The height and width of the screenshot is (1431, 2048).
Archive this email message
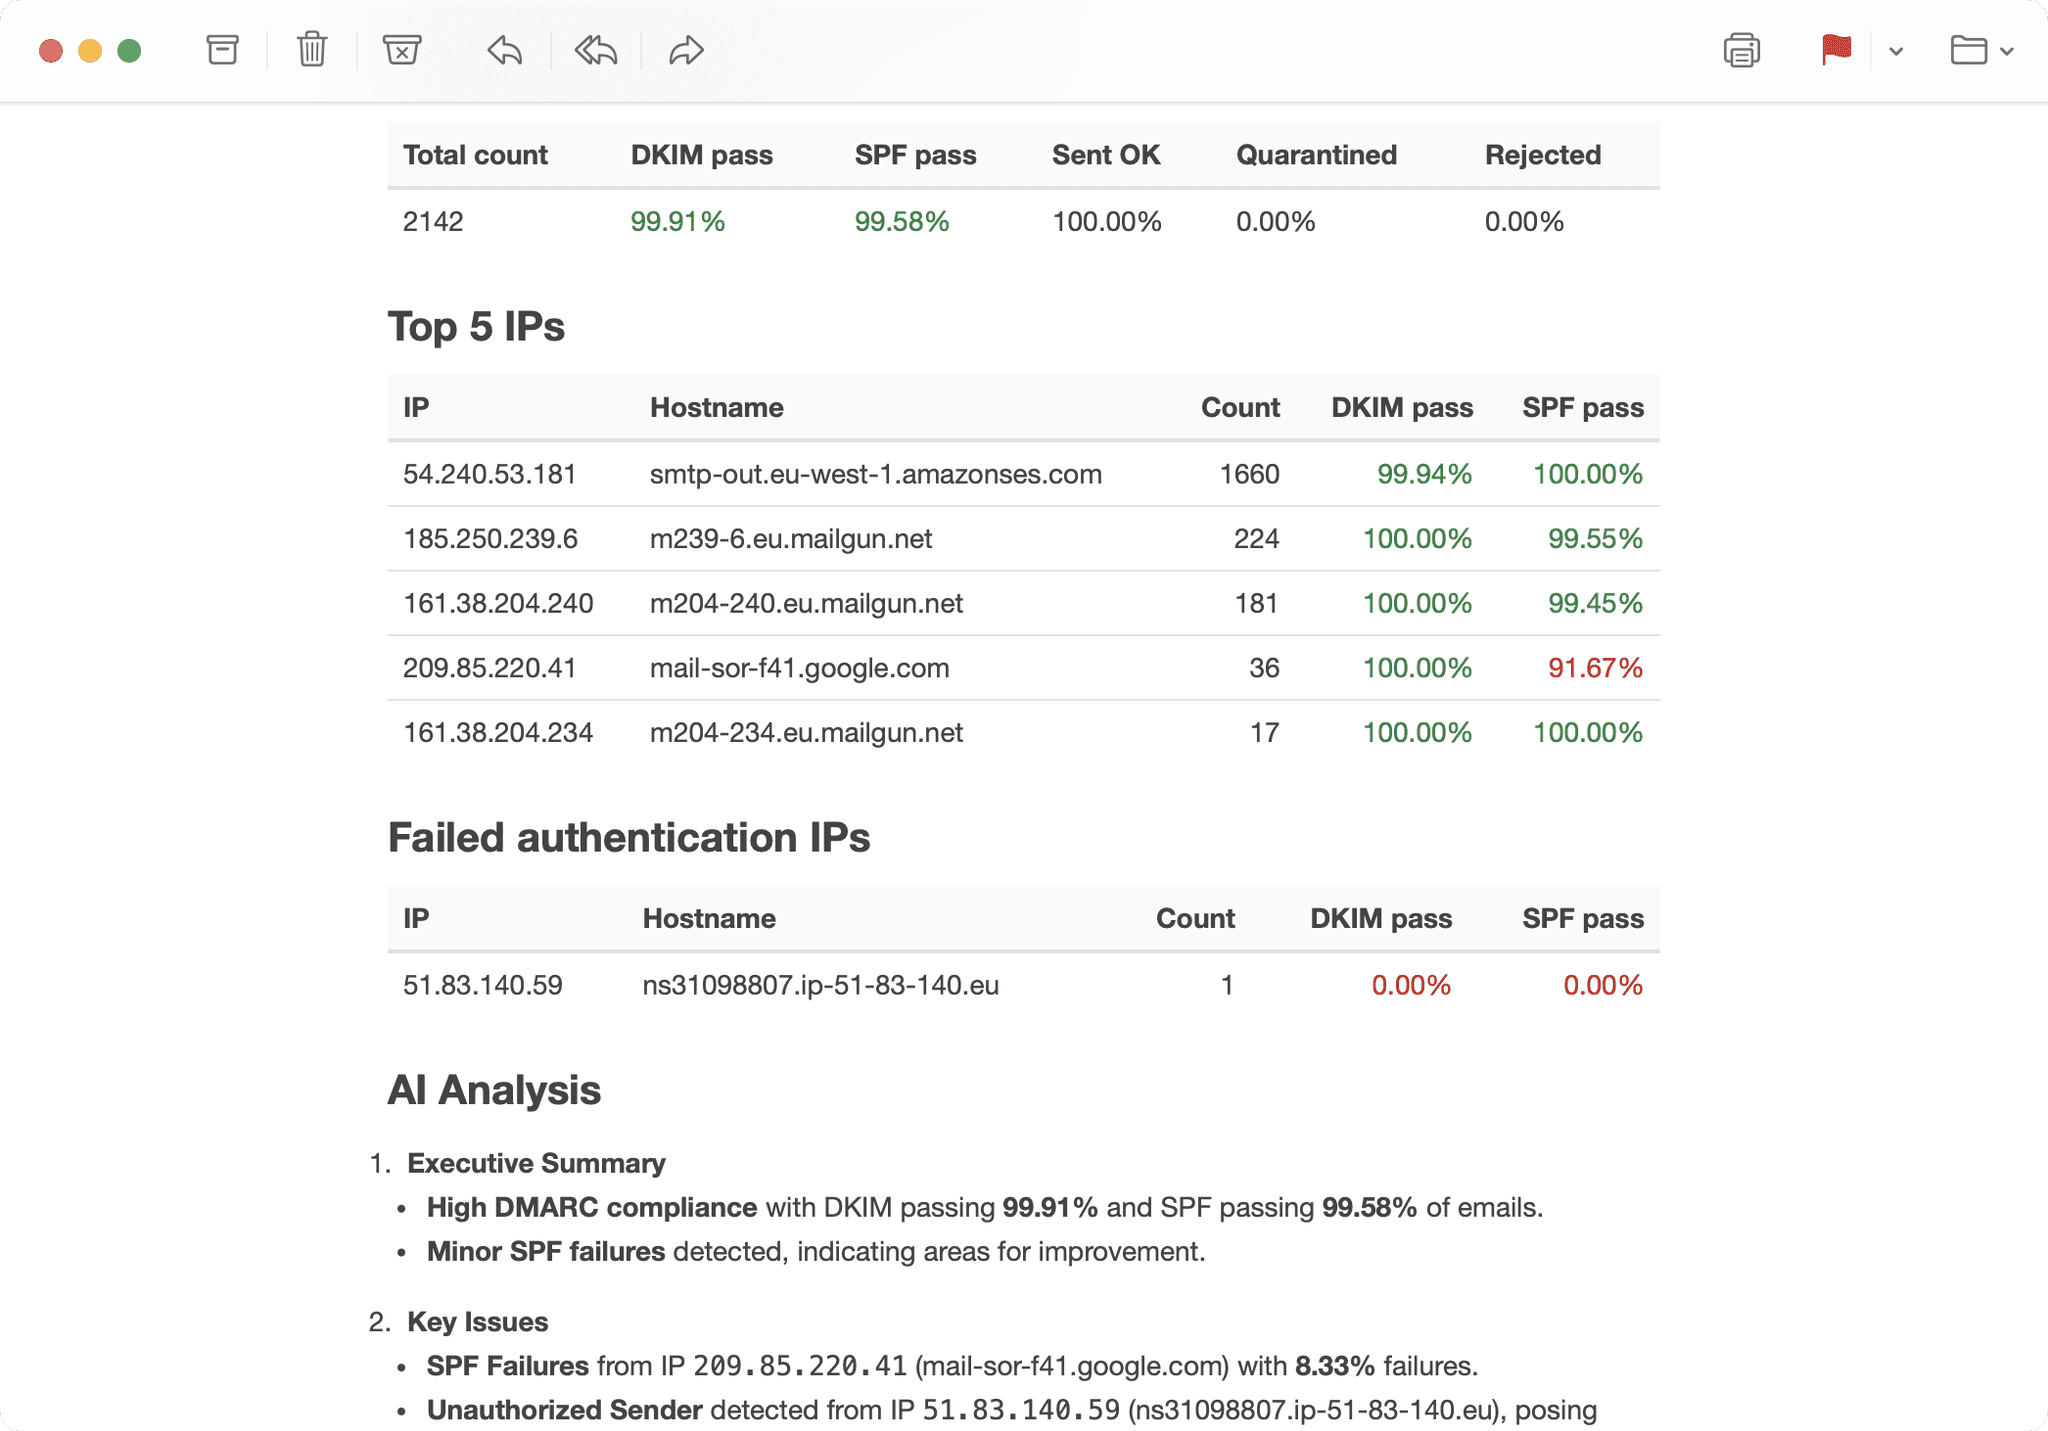(222, 50)
